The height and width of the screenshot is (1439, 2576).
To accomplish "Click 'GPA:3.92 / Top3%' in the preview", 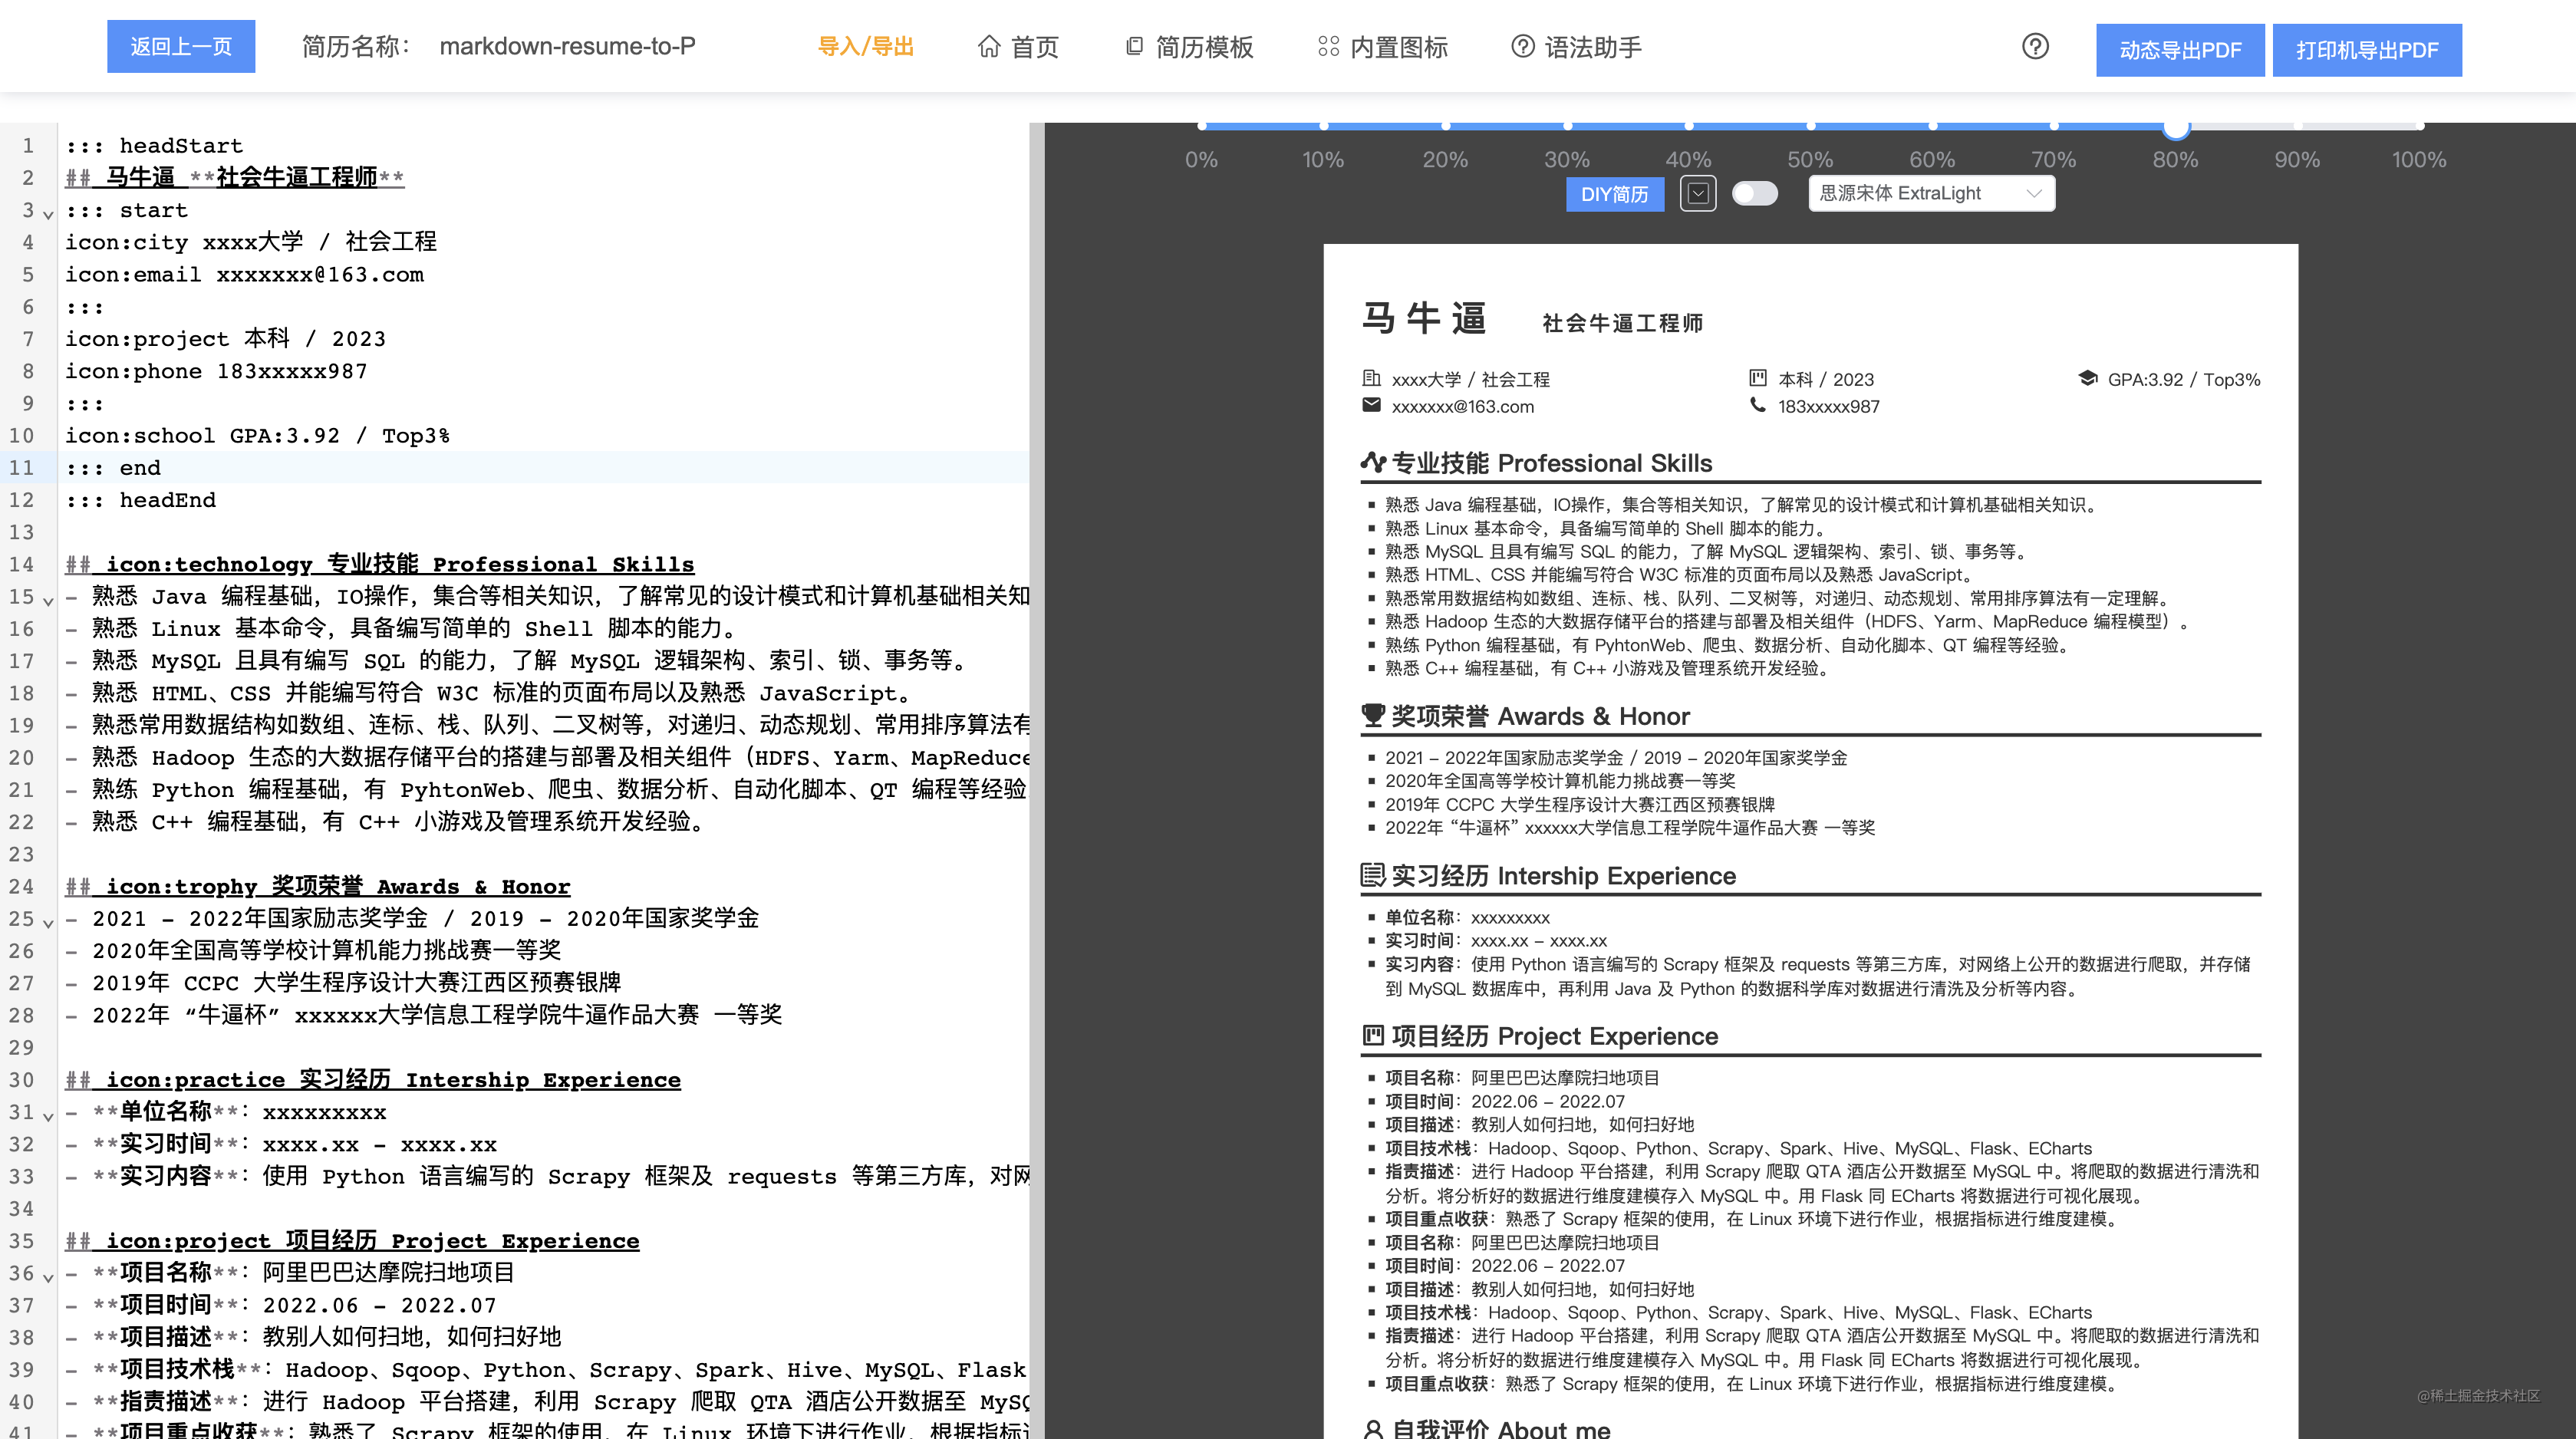I will coord(2184,379).
